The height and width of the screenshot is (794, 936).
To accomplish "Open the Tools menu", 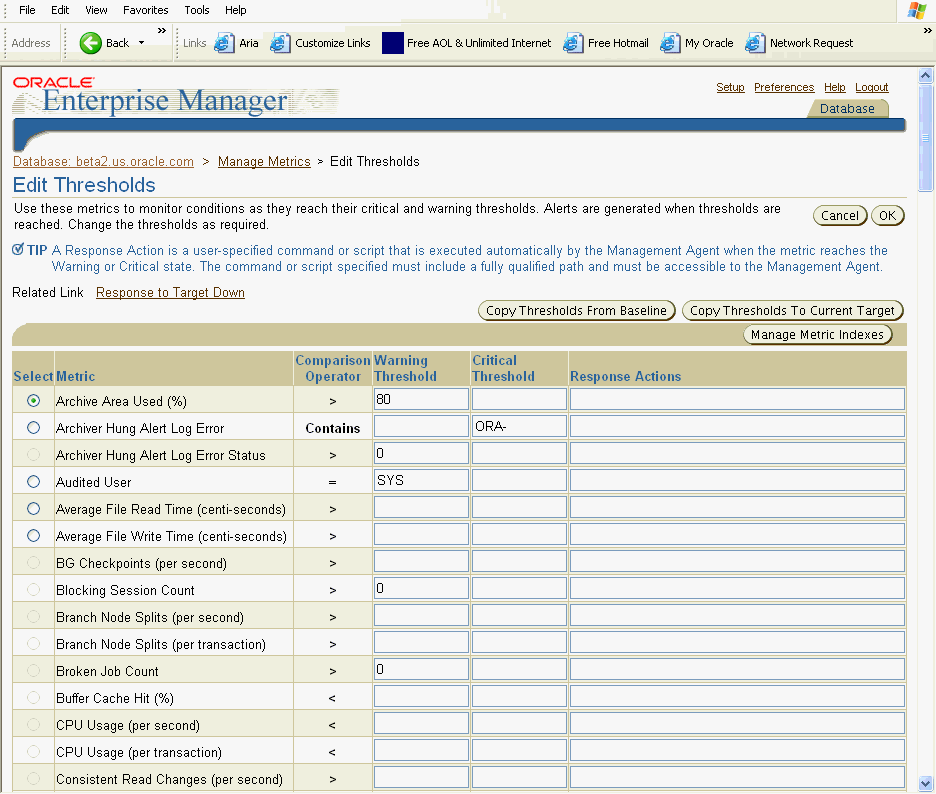I will click(197, 10).
